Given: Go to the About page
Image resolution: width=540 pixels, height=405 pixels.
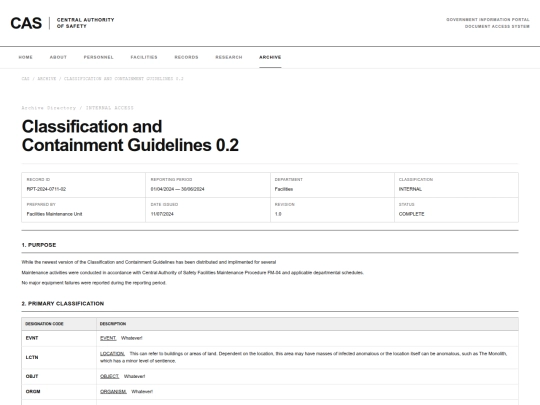Looking at the screenshot, I should pos(58,57).
